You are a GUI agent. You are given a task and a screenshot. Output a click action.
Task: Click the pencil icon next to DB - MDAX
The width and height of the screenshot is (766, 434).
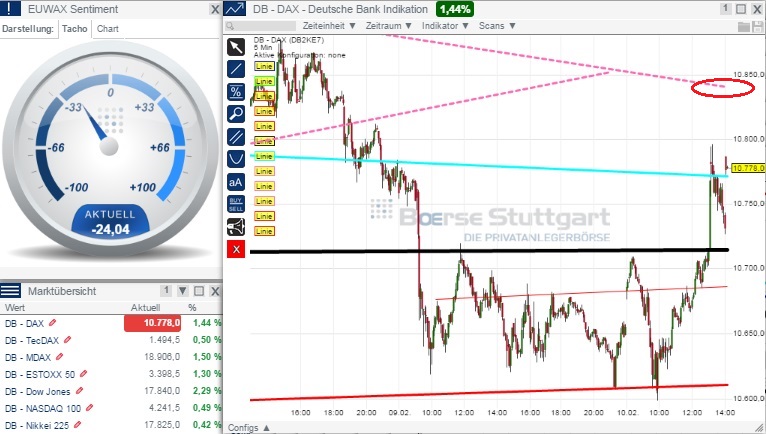click(x=60, y=357)
